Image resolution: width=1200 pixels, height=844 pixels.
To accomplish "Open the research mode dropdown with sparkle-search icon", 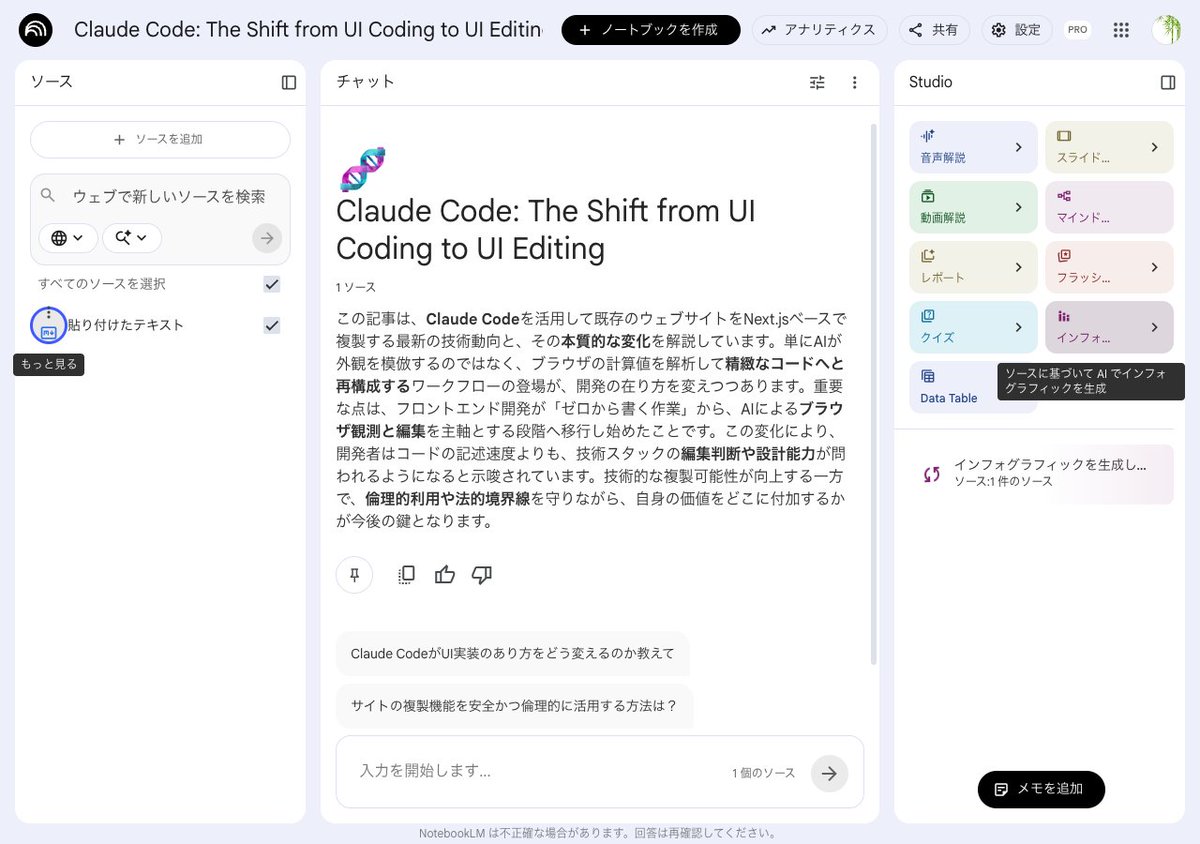I will (132, 238).
